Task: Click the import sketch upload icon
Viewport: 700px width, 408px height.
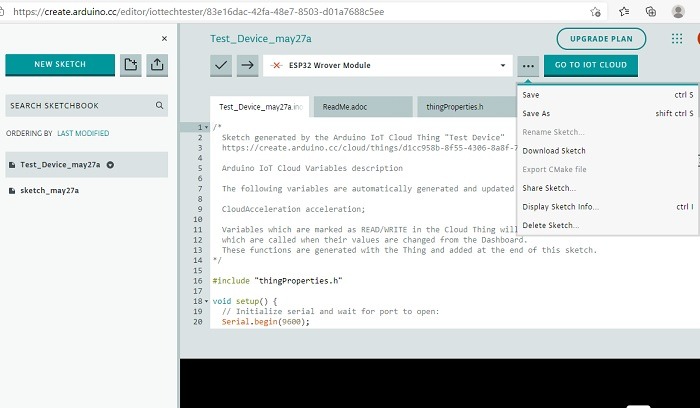Action: tap(157, 65)
